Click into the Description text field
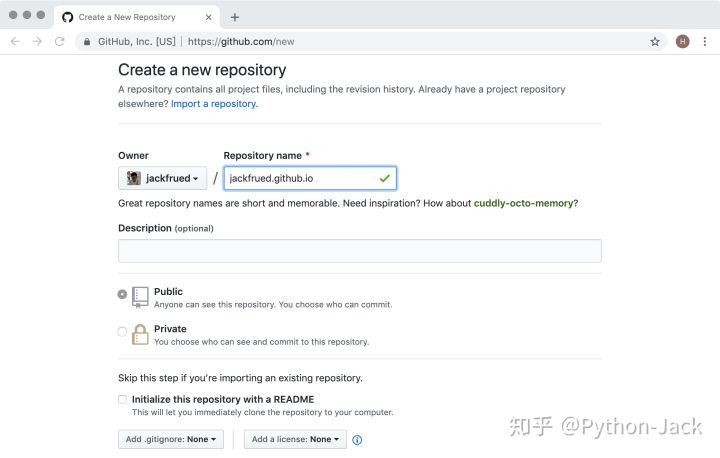720x458 pixels. [x=360, y=251]
